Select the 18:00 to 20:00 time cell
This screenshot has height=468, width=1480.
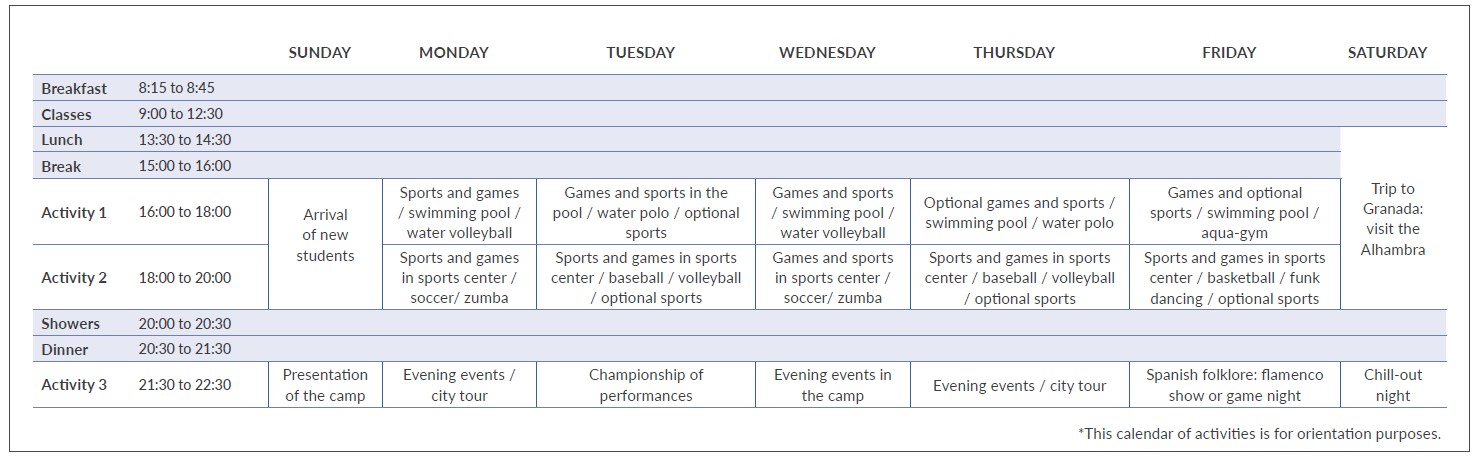pyautogui.click(x=184, y=278)
